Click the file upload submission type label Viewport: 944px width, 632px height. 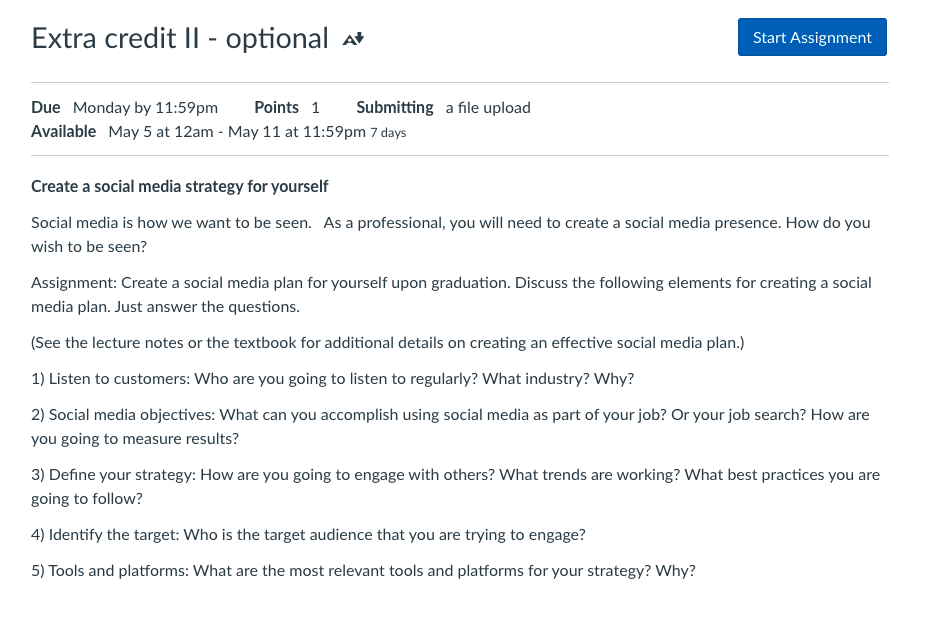[487, 107]
